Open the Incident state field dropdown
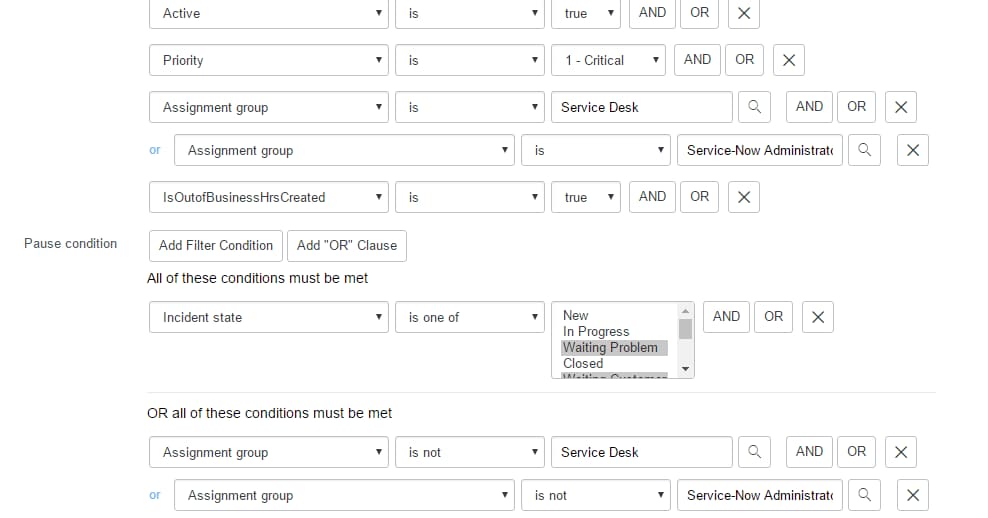988x518 pixels. click(268, 317)
